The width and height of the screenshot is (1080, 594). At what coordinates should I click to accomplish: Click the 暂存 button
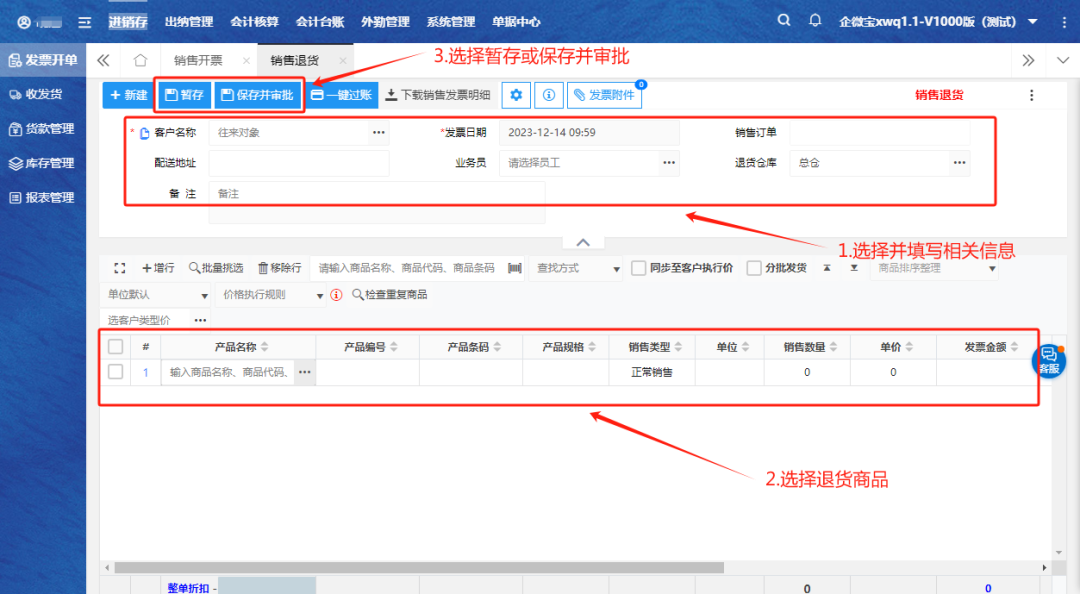[184, 95]
